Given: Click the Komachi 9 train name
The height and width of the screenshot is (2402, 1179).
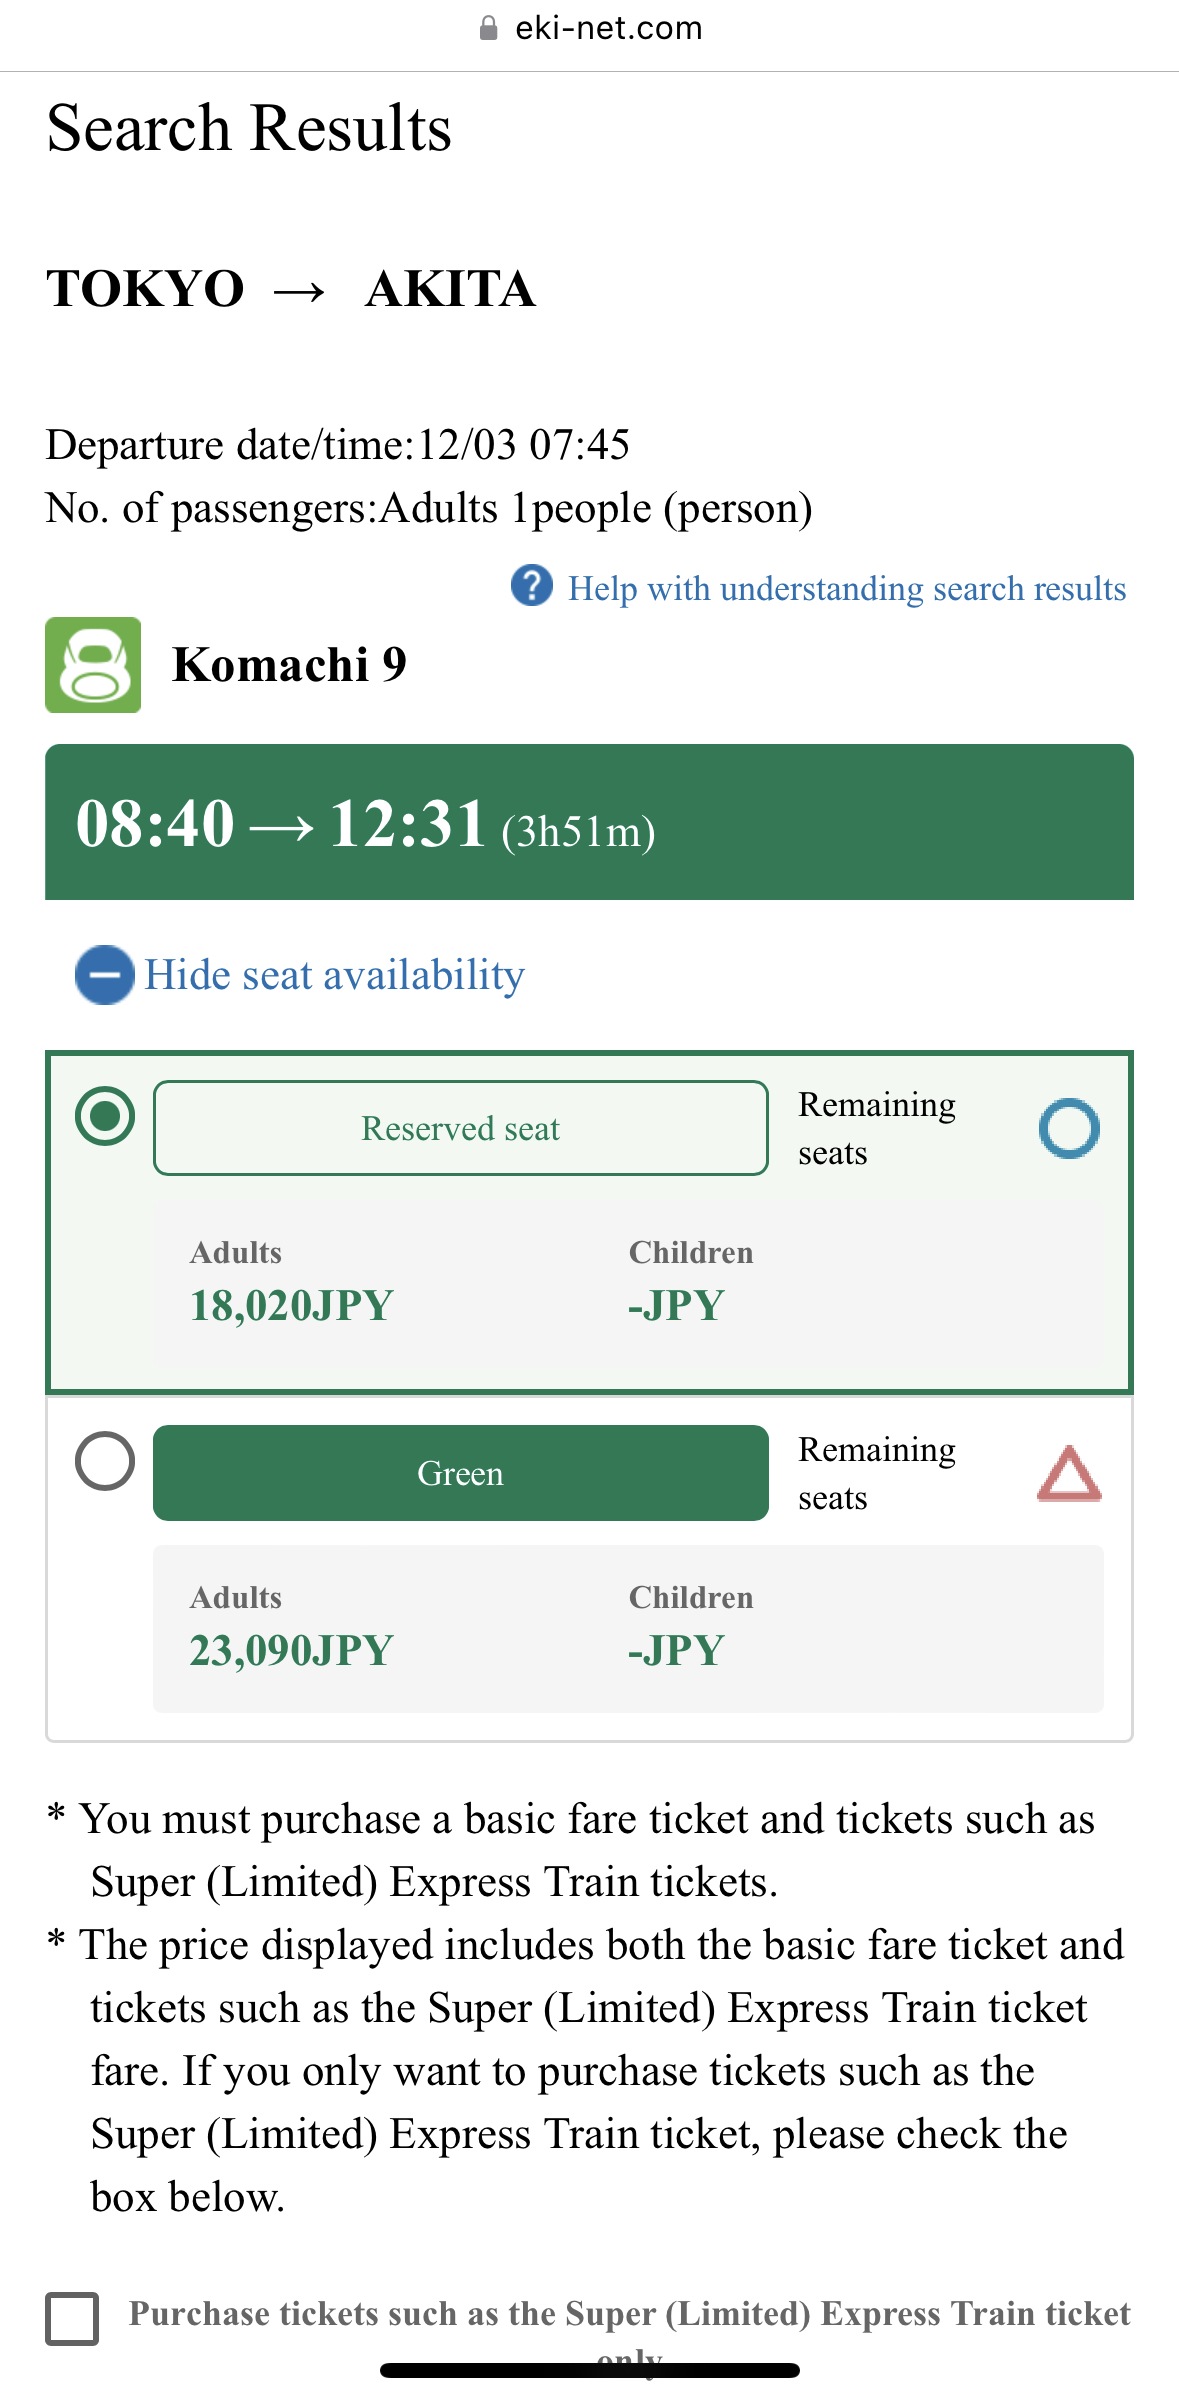Looking at the screenshot, I should [x=289, y=665].
